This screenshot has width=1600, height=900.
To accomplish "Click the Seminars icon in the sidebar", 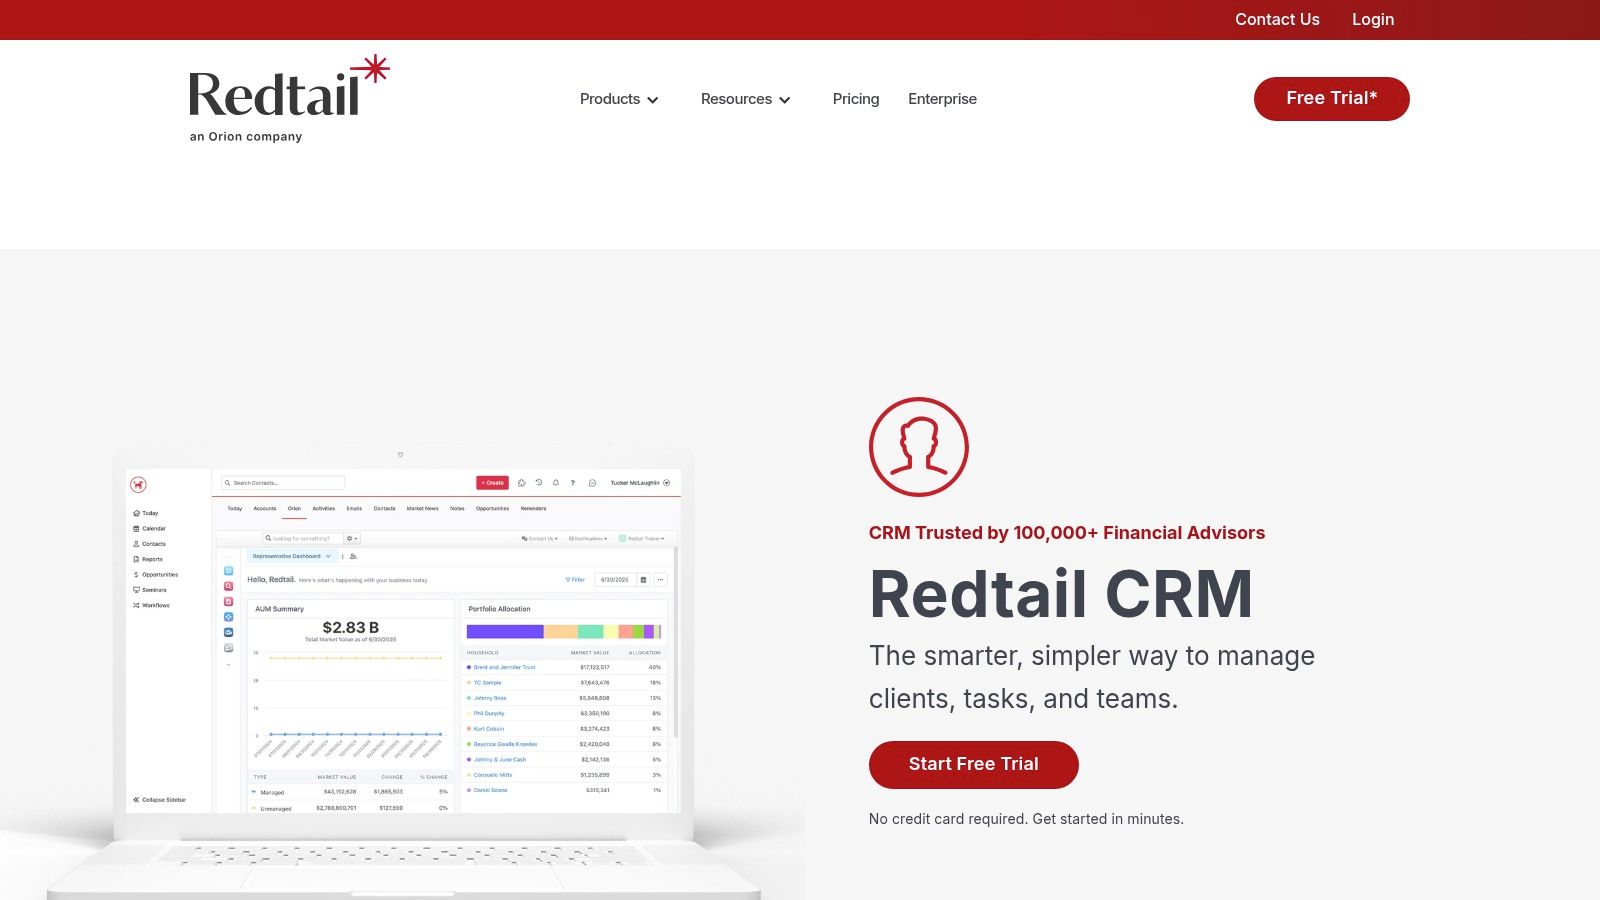I will coord(136,590).
